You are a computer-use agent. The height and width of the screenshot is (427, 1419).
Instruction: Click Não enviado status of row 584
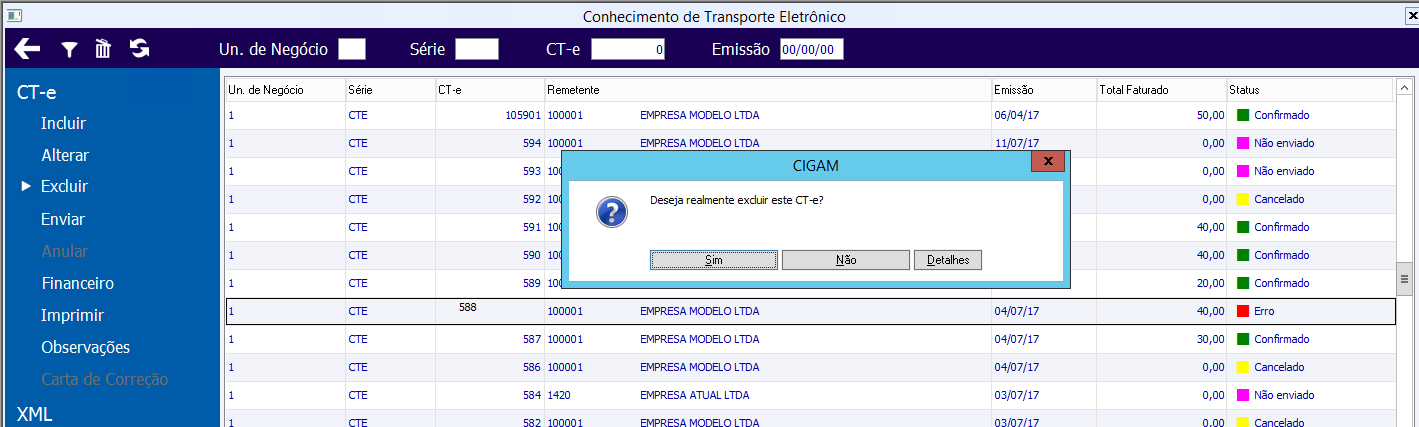coord(1284,395)
